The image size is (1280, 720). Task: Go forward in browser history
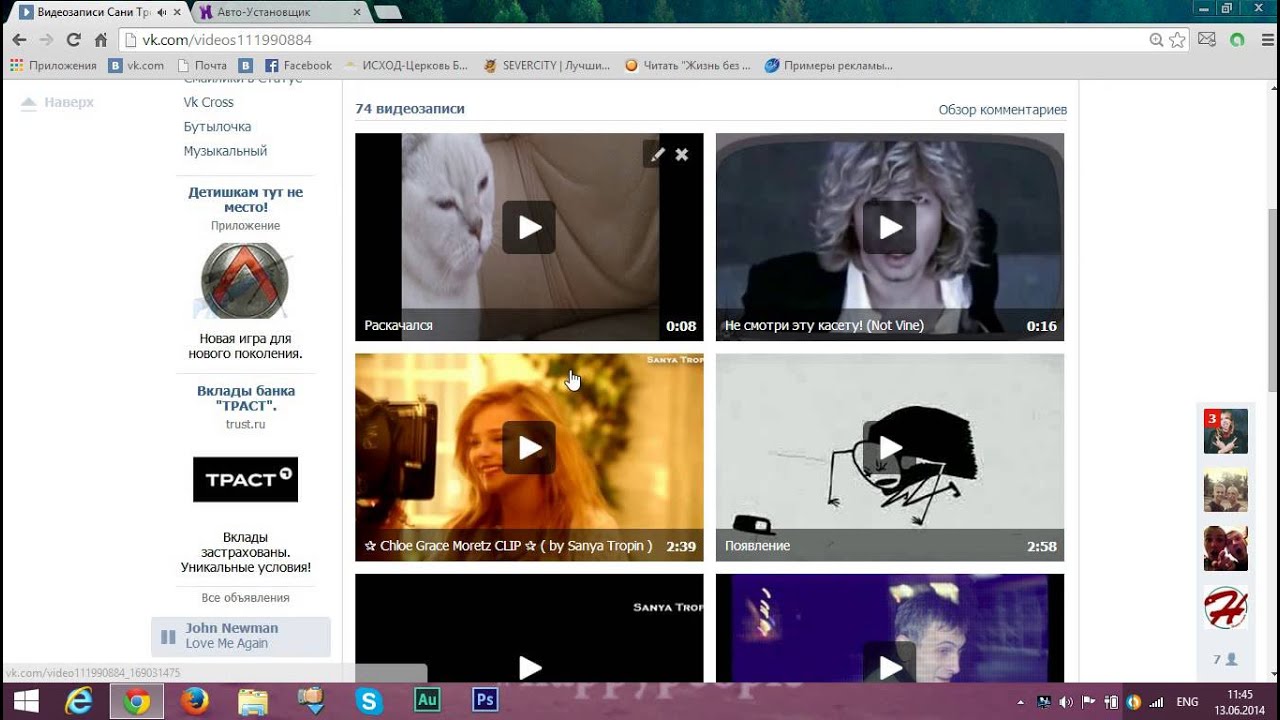point(46,40)
